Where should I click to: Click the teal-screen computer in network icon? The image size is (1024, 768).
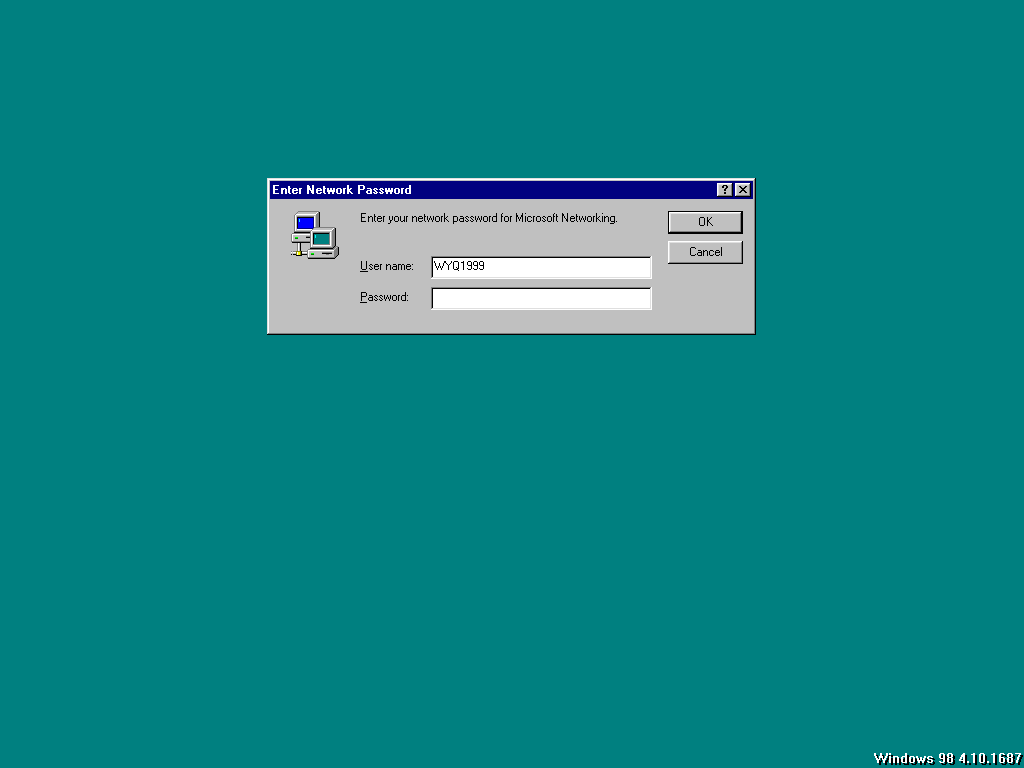pyautogui.click(x=323, y=243)
